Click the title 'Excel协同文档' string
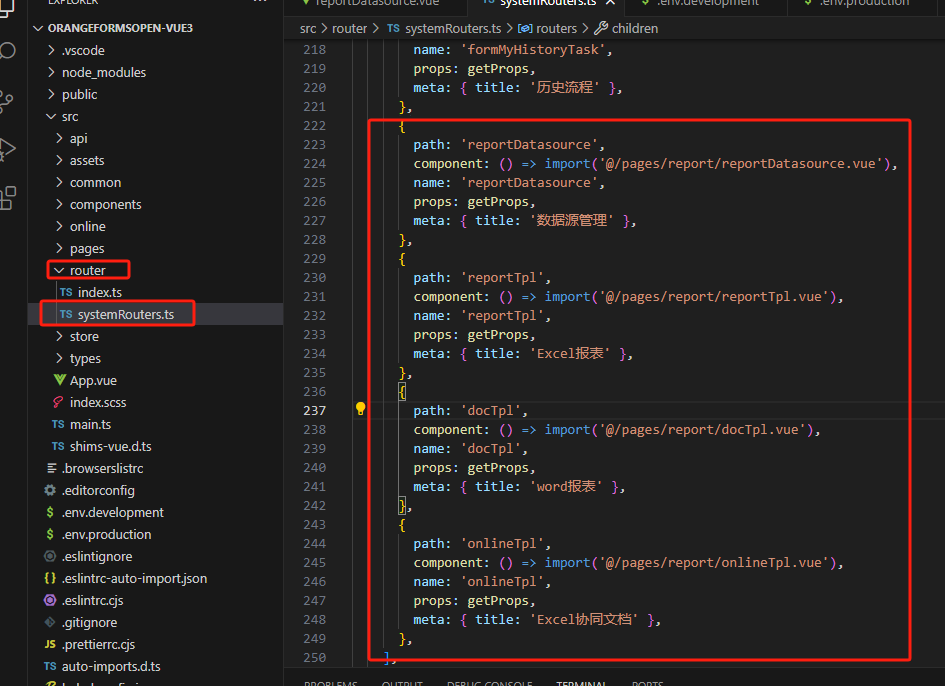This screenshot has height=686, width=945. [584, 620]
